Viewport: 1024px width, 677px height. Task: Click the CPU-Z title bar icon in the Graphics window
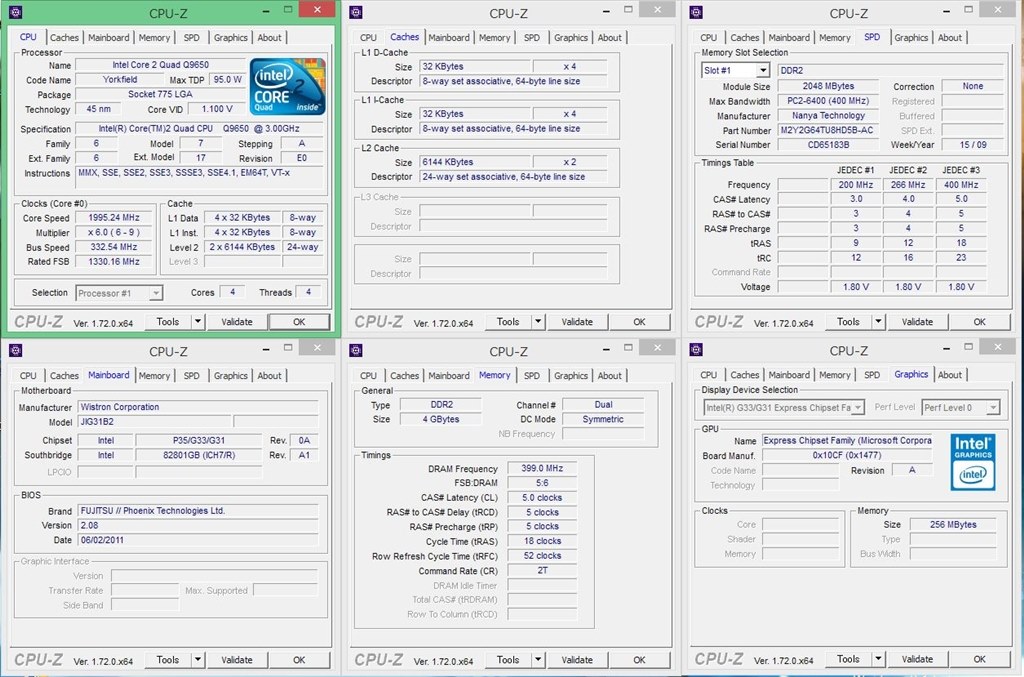[x=699, y=350]
